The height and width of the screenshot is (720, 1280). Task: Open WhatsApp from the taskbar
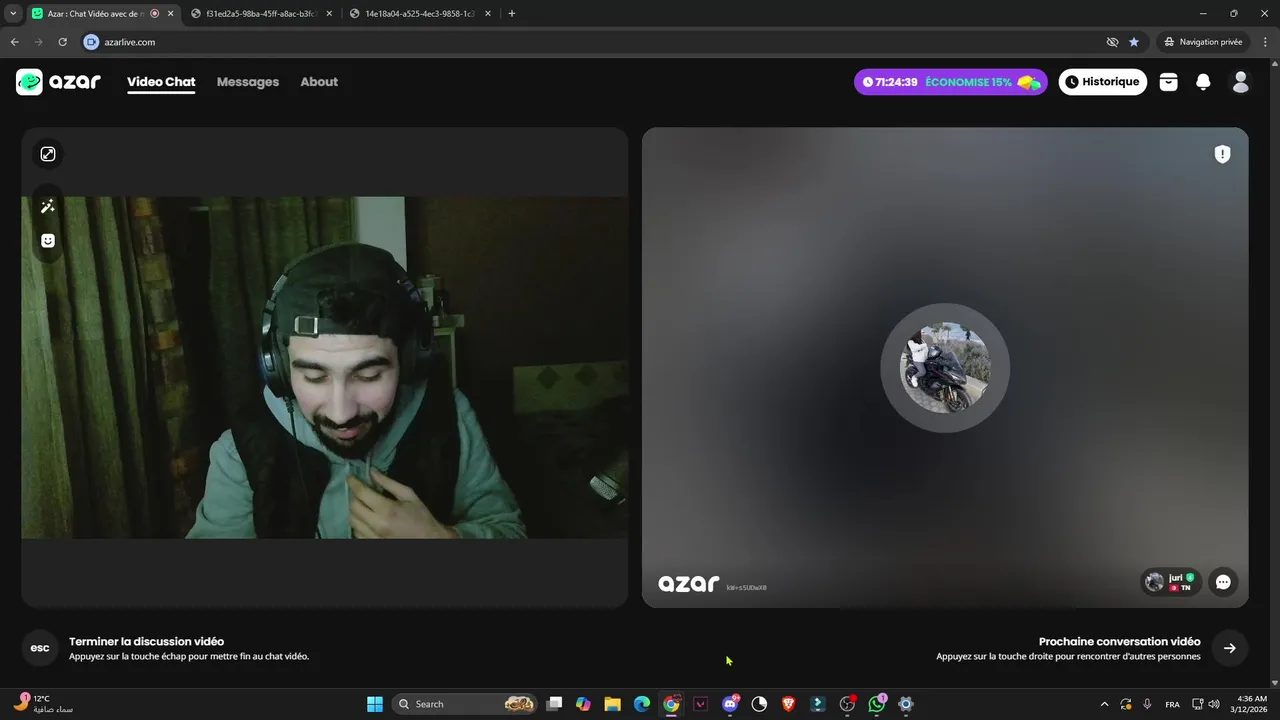[877, 704]
